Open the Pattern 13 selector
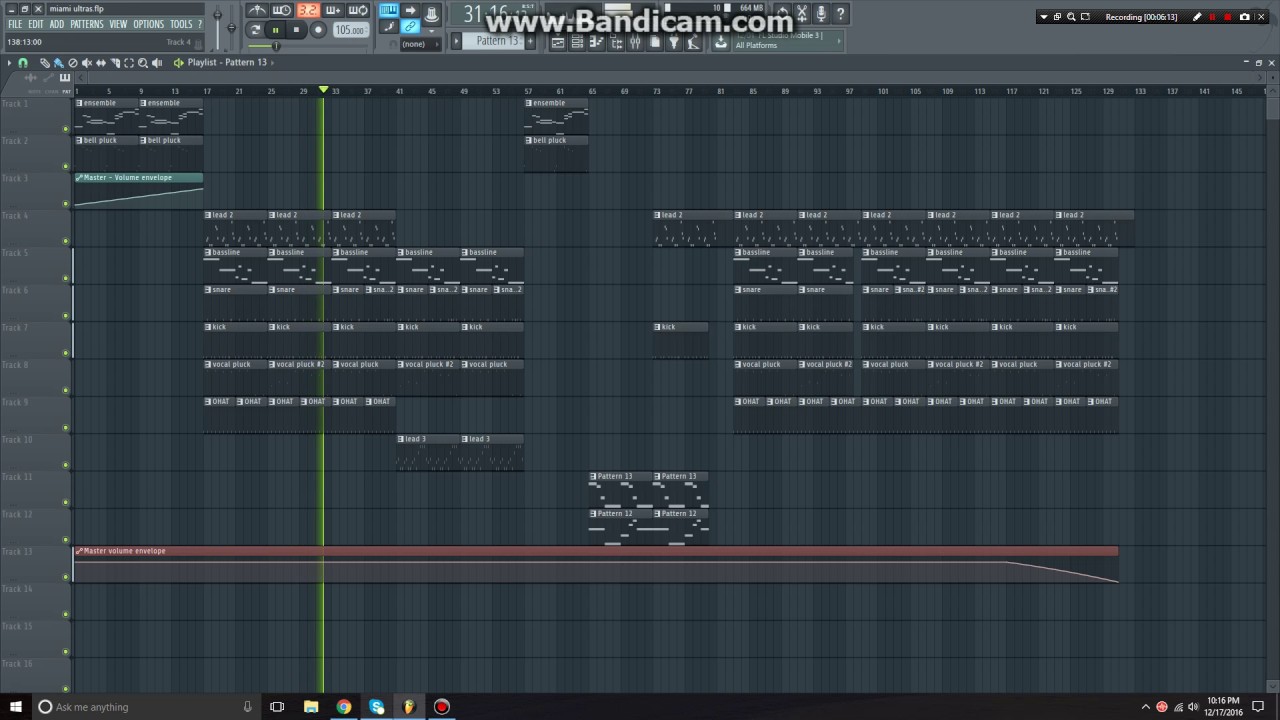1280x720 pixels. 493,41
